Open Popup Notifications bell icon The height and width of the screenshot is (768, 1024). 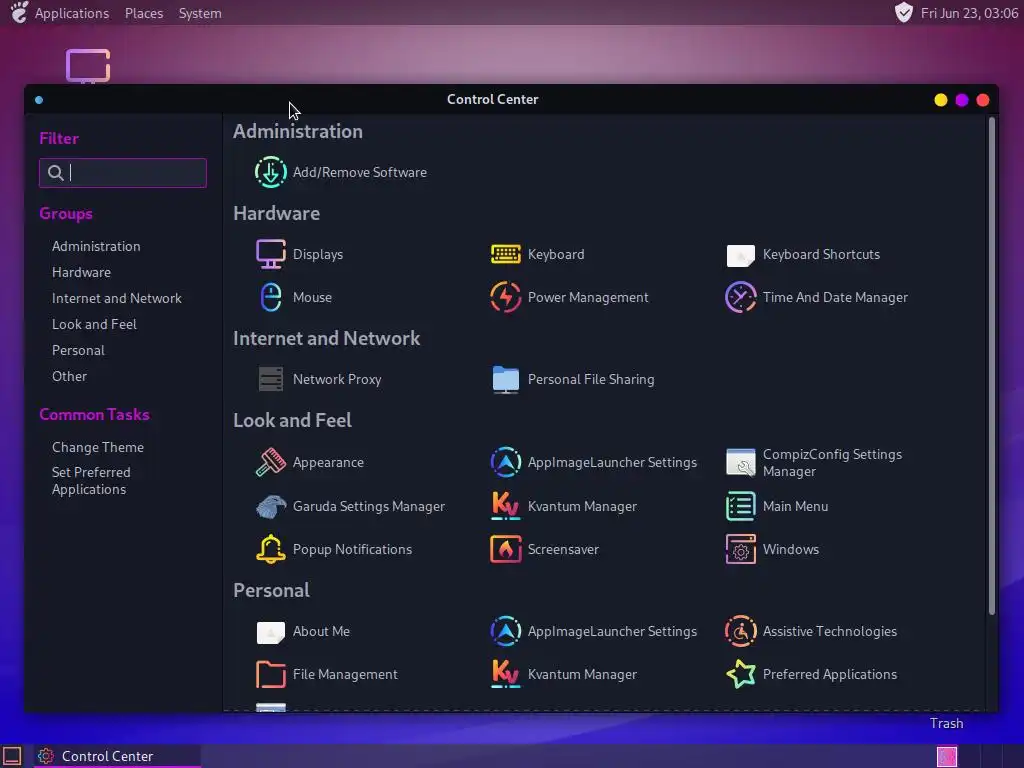[x=270, y=549]
